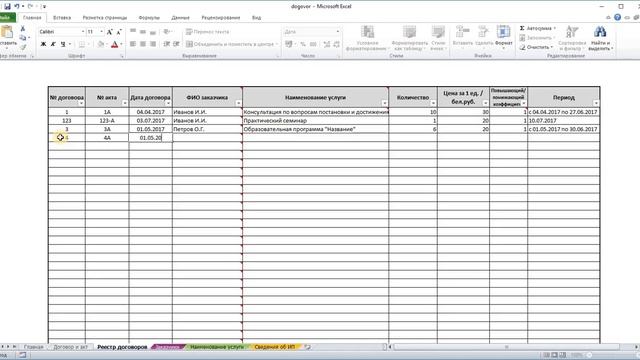Toggle middle vertical alignment
Viewport: 640px width, 360px height.
143,31
